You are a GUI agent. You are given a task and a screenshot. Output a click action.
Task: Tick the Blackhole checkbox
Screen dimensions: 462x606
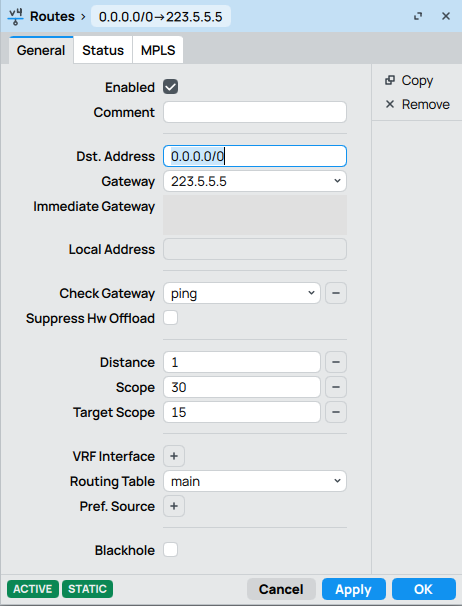click(170, 550)
